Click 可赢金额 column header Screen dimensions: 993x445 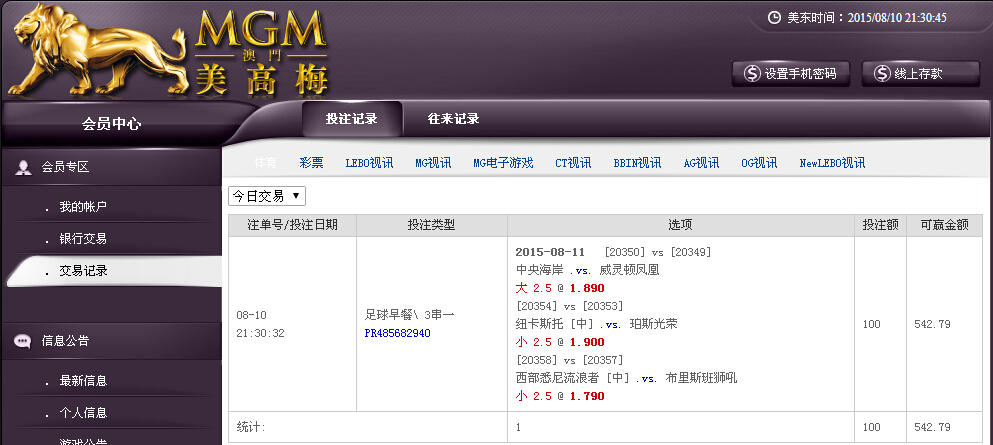[x=944, y=225]
